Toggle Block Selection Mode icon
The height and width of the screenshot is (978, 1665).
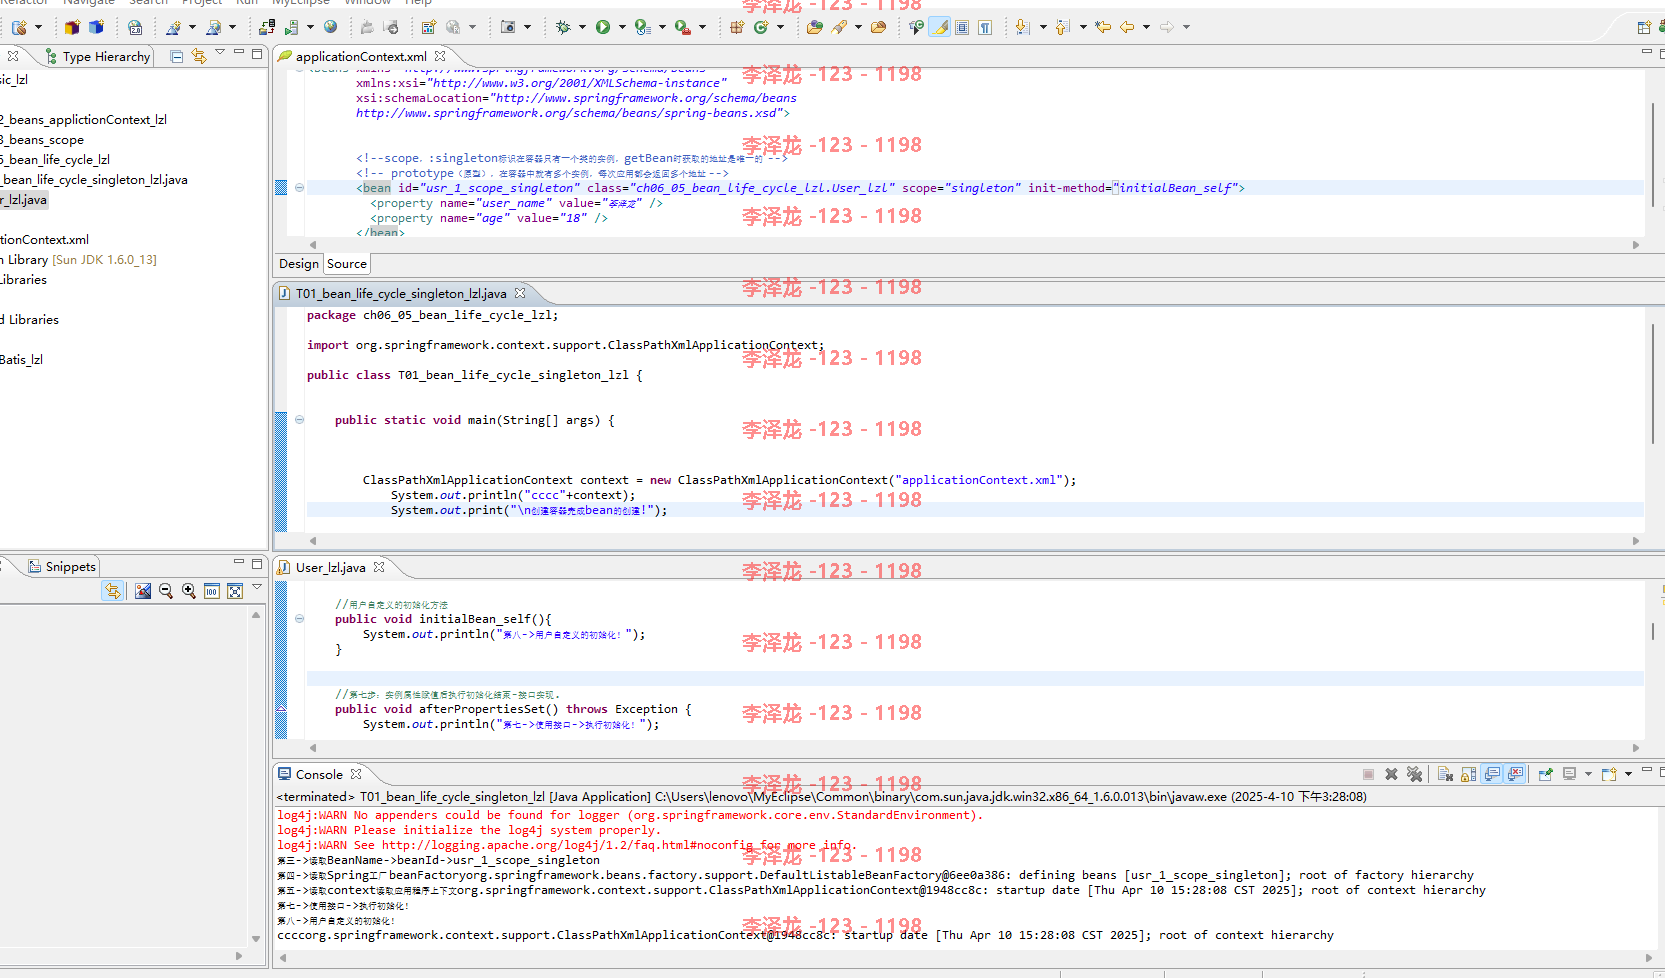coord(962,27)
